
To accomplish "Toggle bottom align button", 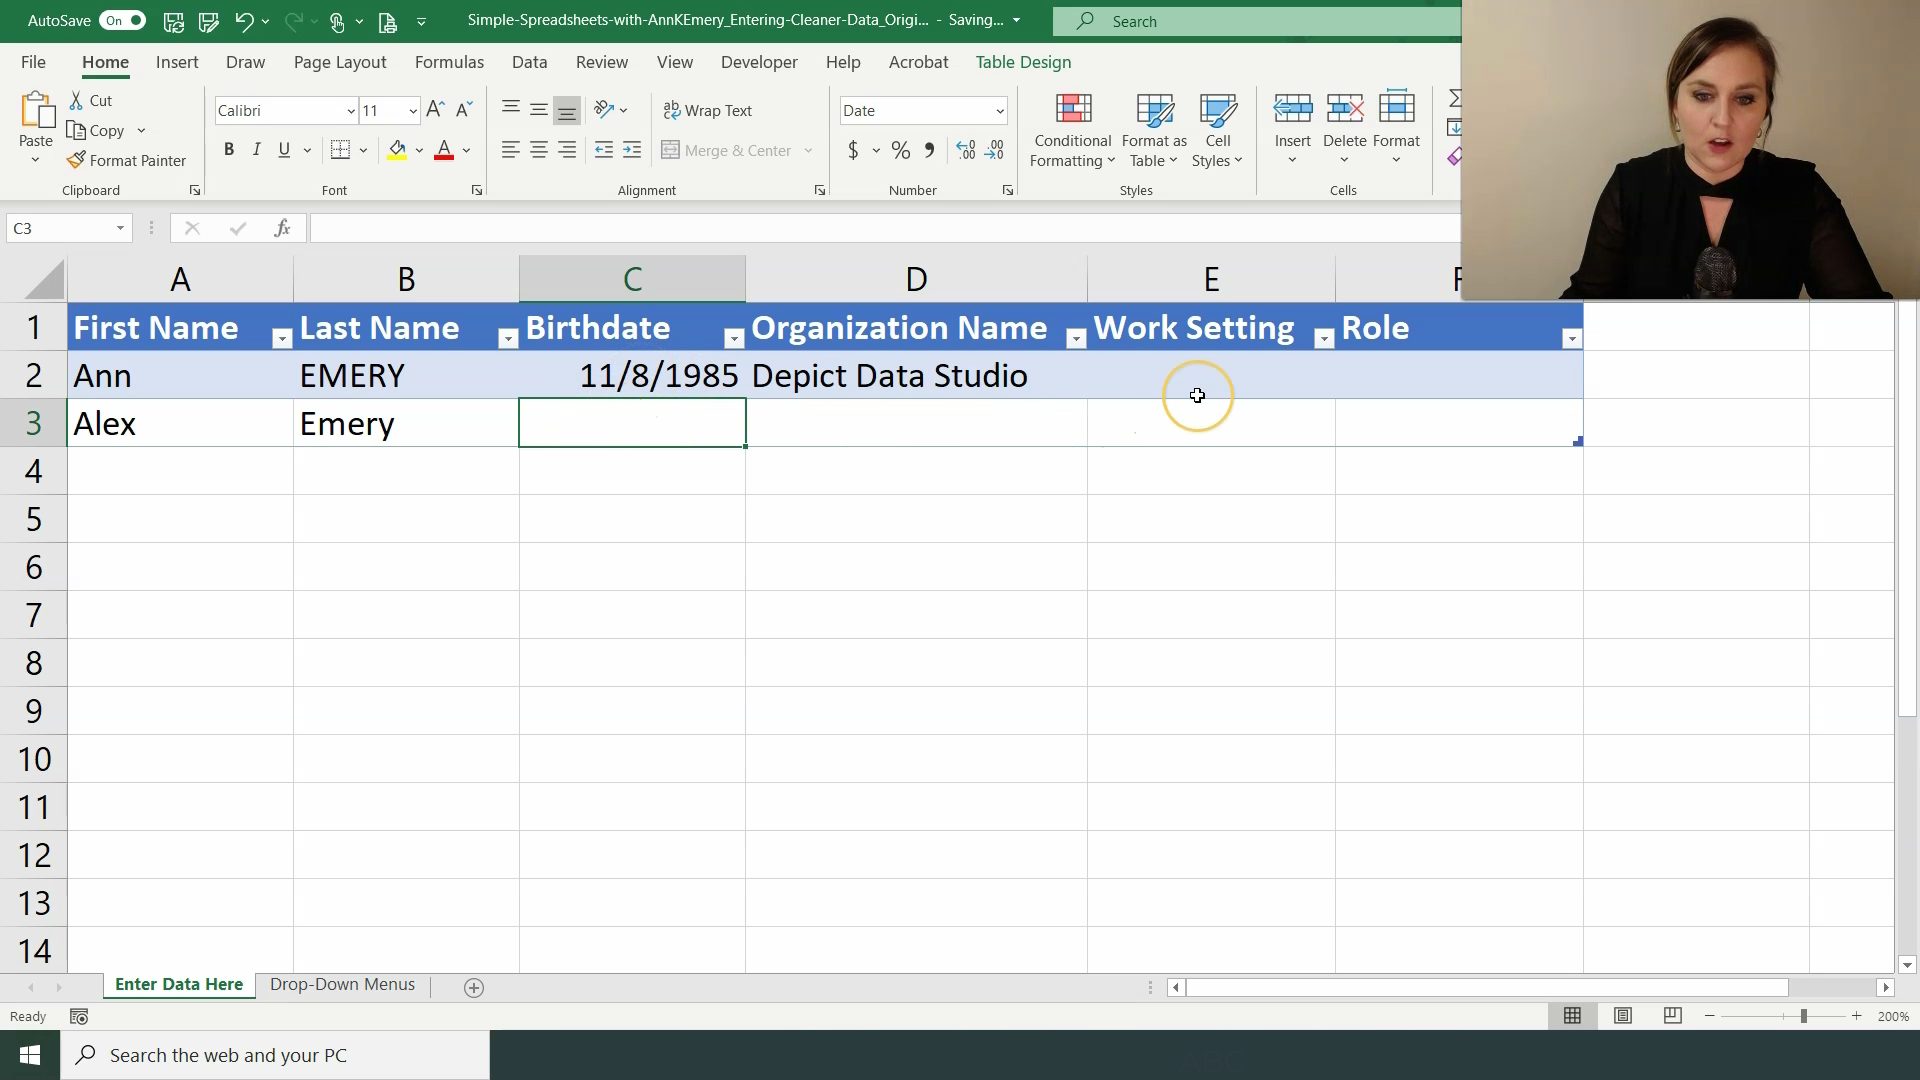I will 567,110.
